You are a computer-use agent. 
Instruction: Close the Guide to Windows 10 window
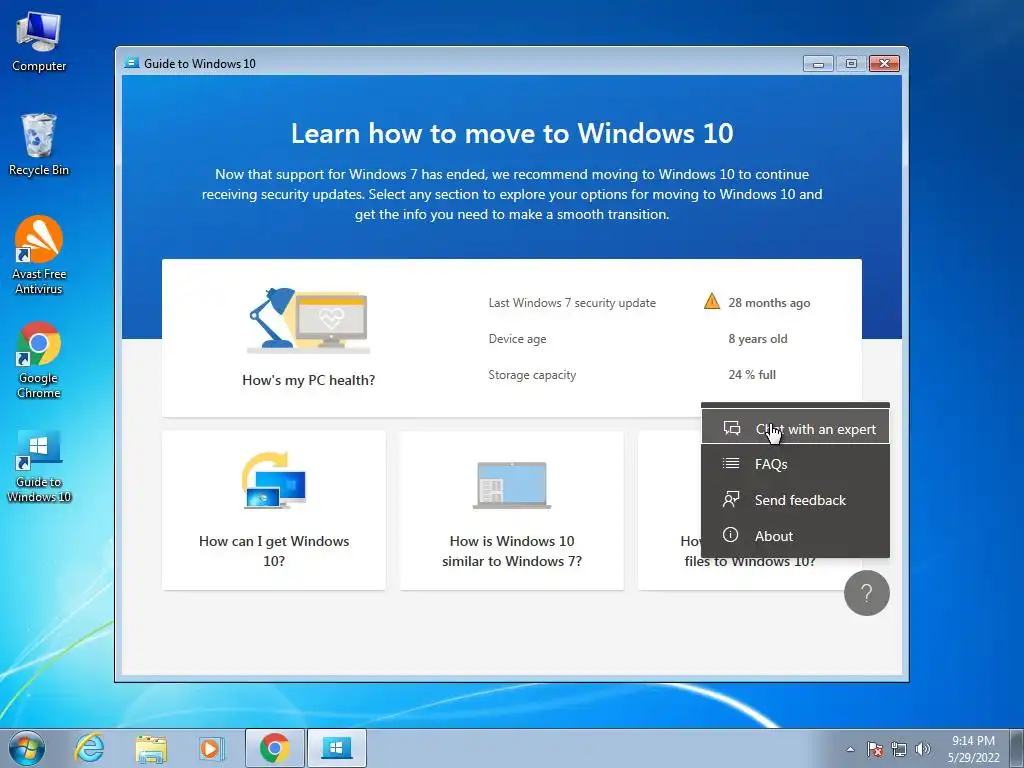coord(884,63)
